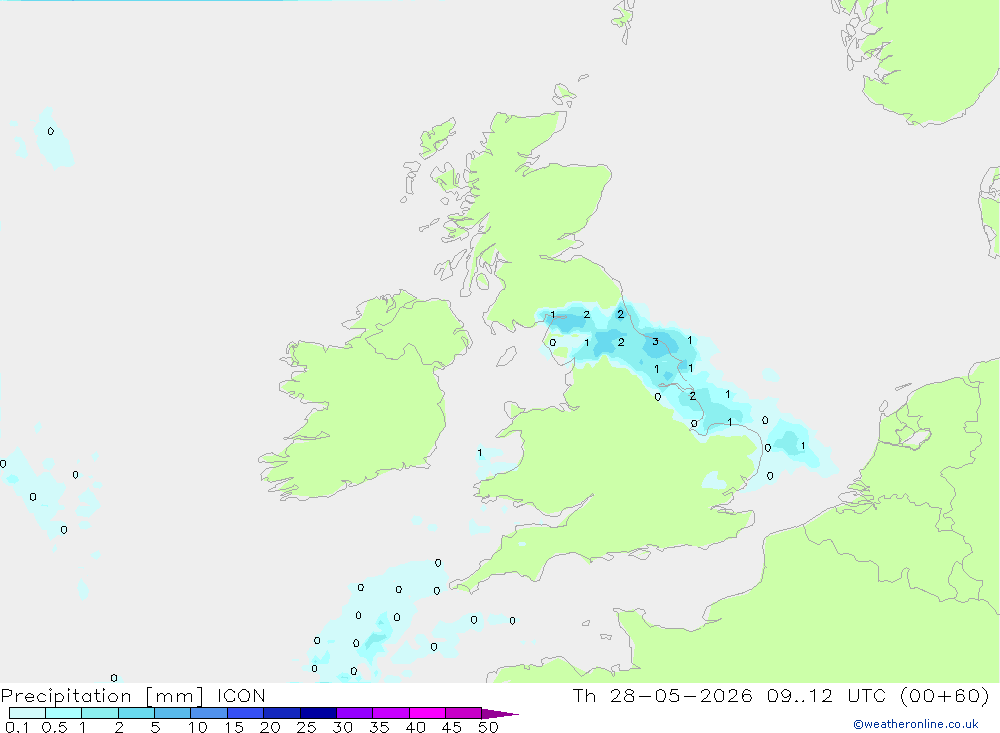Click the "Precipitation [mm]" title text
The image size is (1000, 733).
[x=102, y=696]
